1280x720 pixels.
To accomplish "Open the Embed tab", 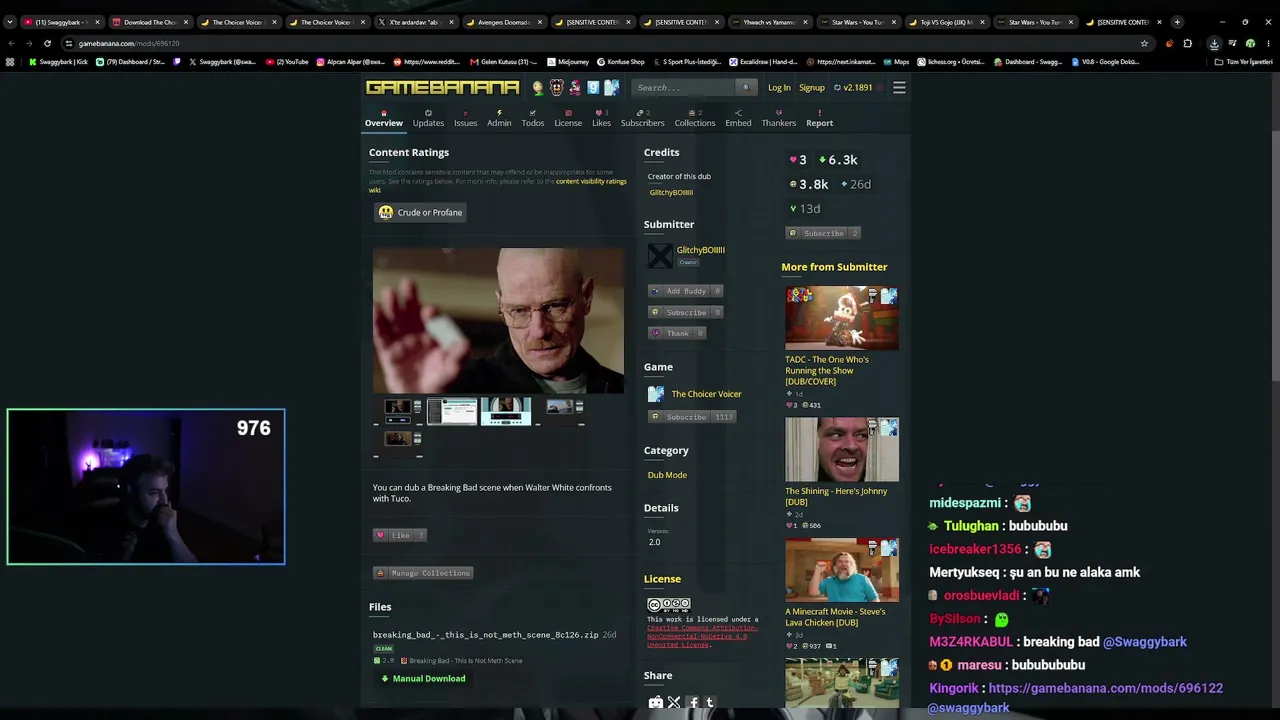I will (x=738, y=119).
